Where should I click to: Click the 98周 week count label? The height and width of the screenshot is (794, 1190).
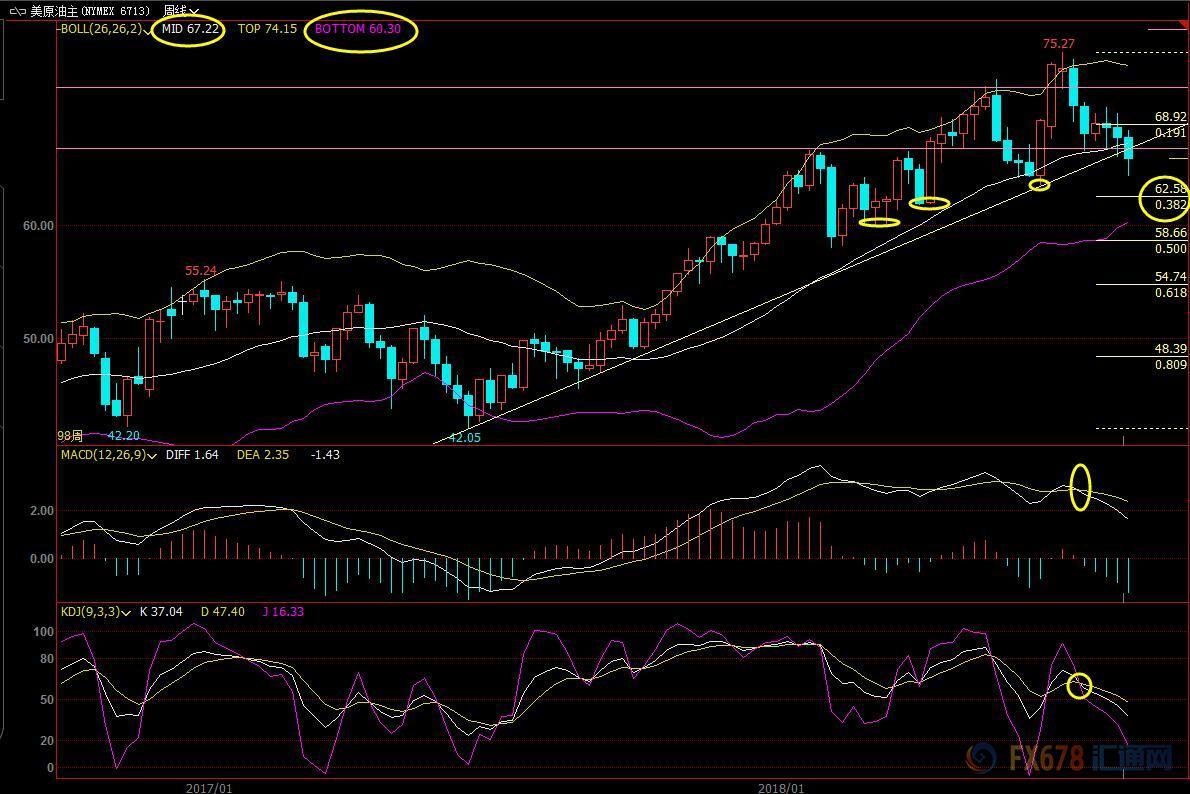(70, 436)
